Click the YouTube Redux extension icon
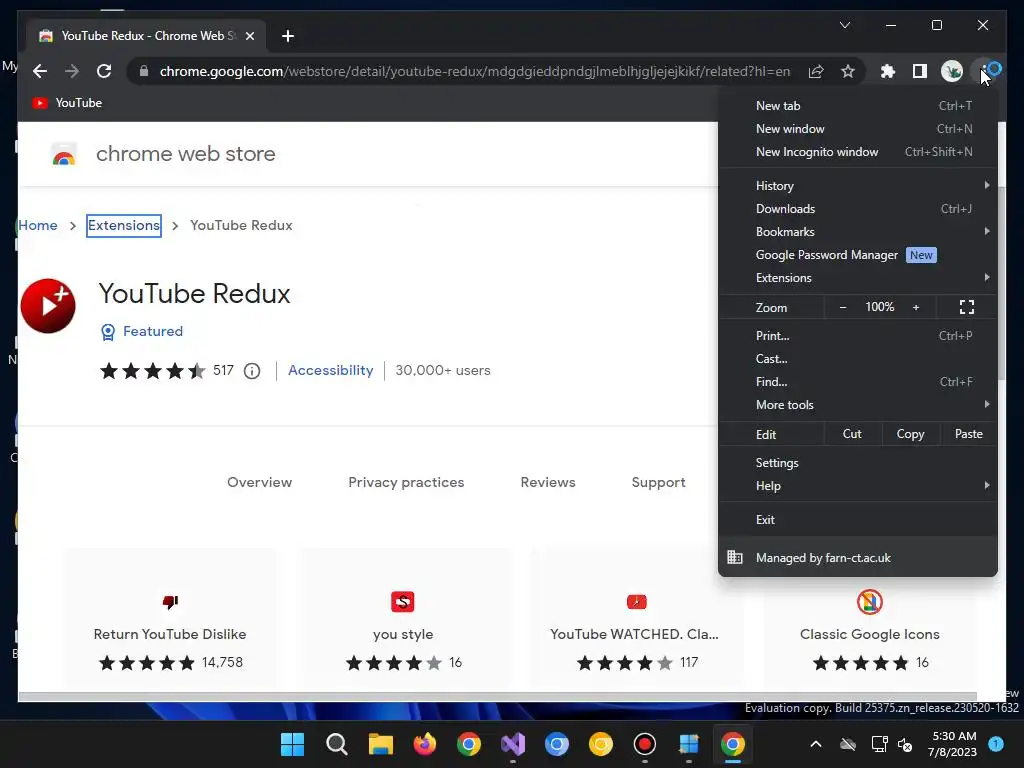1024x768 pixels. coord(48,306)
